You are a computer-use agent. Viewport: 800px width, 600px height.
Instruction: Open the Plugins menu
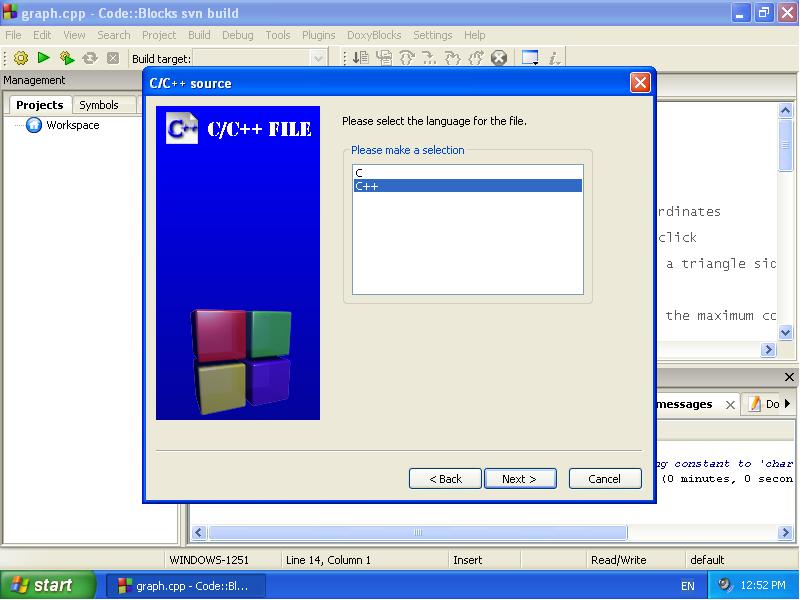318,35
